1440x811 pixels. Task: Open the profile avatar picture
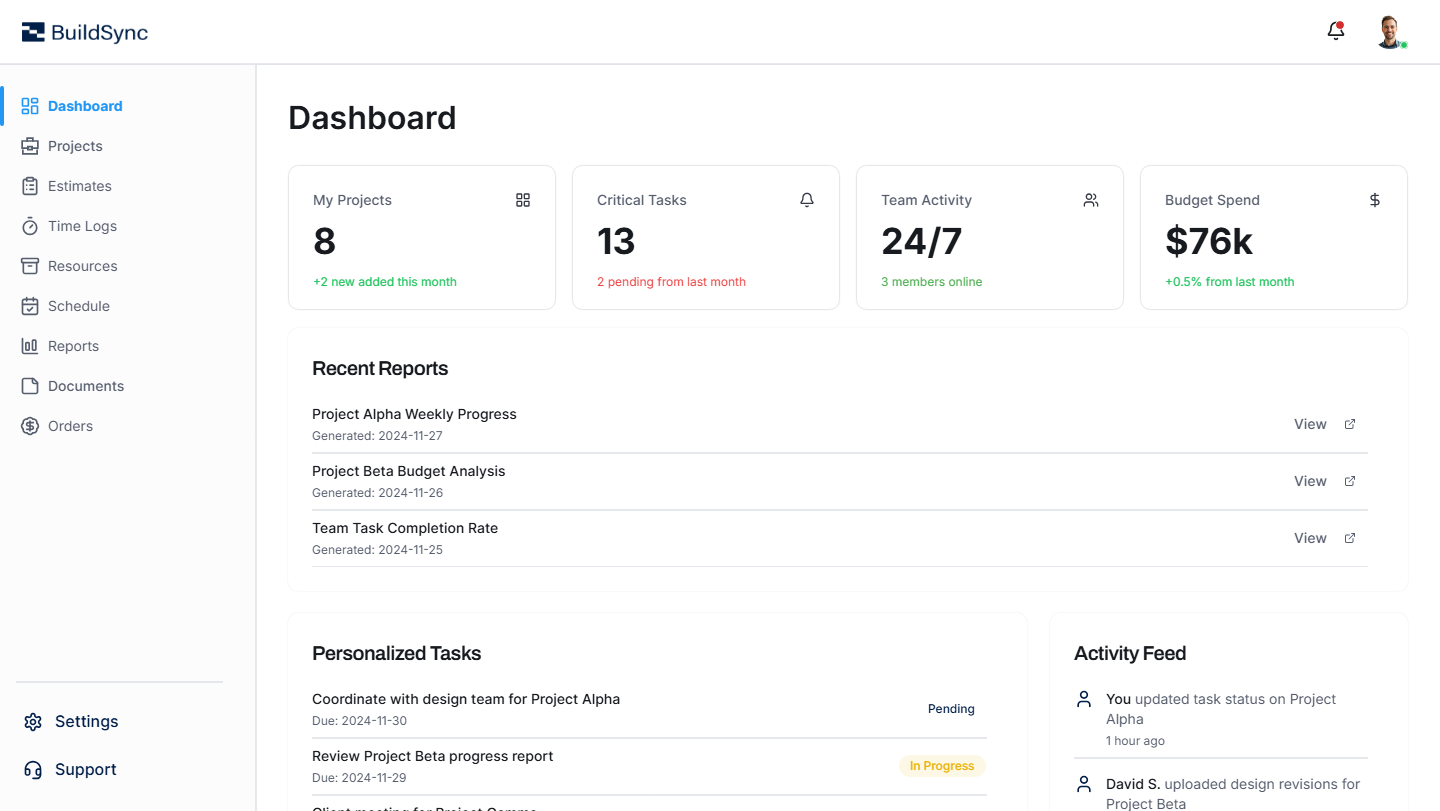coord(1391,31)
